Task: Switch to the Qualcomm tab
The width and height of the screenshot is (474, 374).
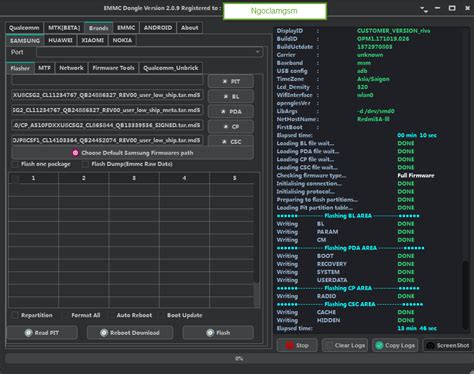Action: pos(24,28)
